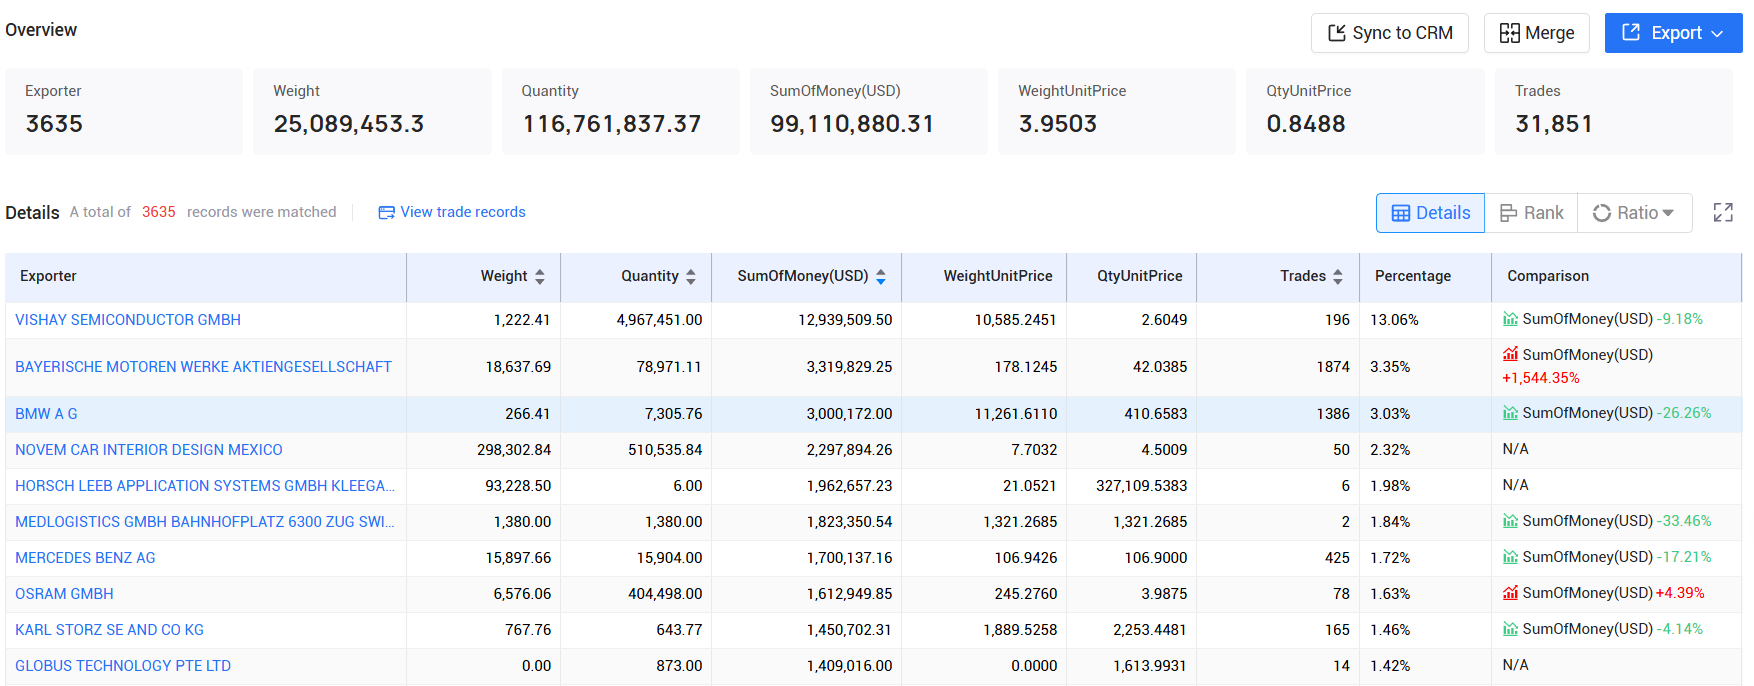This screenshot has height=686, width=1754.
Task: Click the Merge grid icon
Action: [1509, 33]
